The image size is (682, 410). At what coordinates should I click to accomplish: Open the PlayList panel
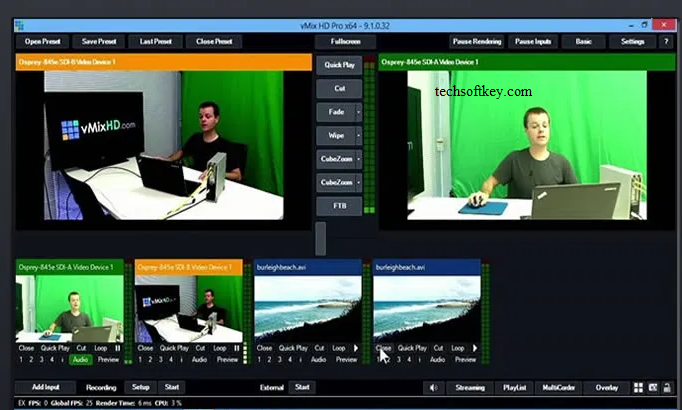tap(515, 387)
